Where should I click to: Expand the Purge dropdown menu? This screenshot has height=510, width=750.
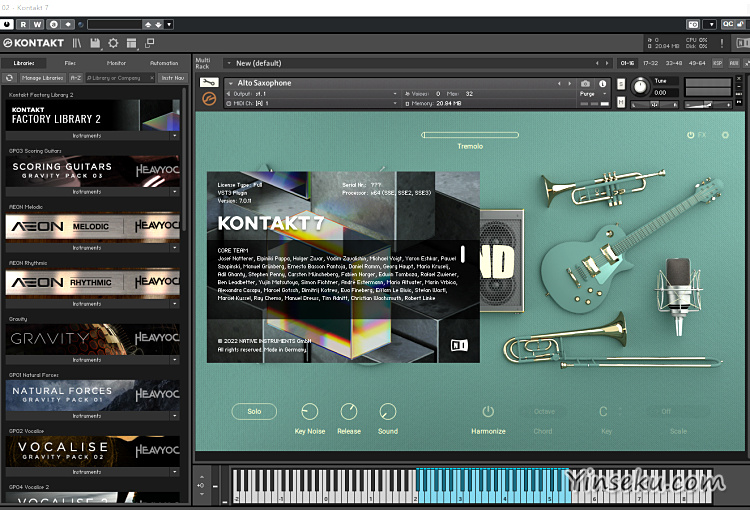click(x=603, y=94)
